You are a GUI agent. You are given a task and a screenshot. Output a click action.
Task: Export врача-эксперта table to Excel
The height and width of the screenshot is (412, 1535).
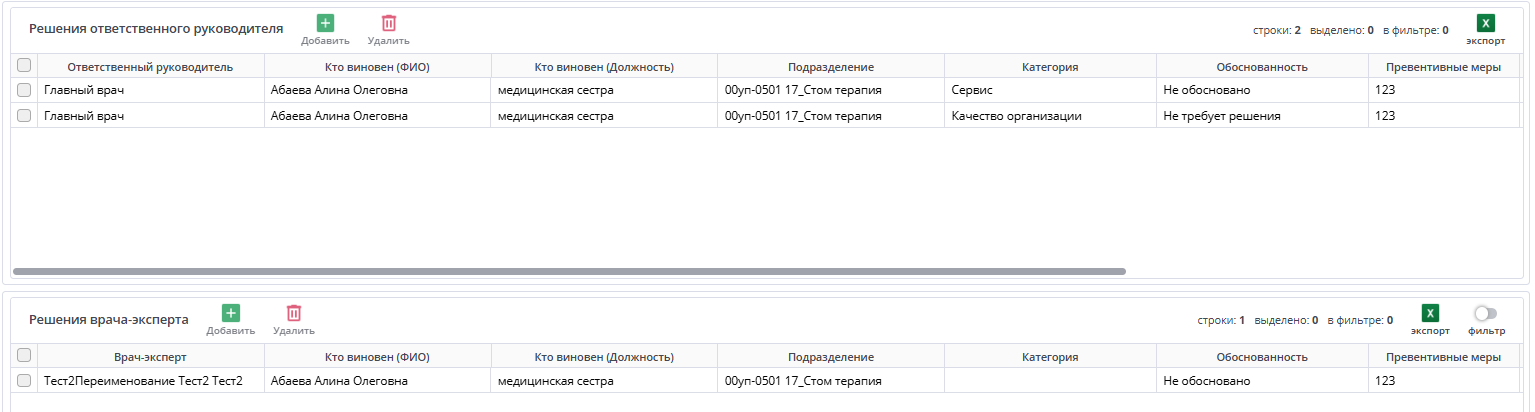1430,313
